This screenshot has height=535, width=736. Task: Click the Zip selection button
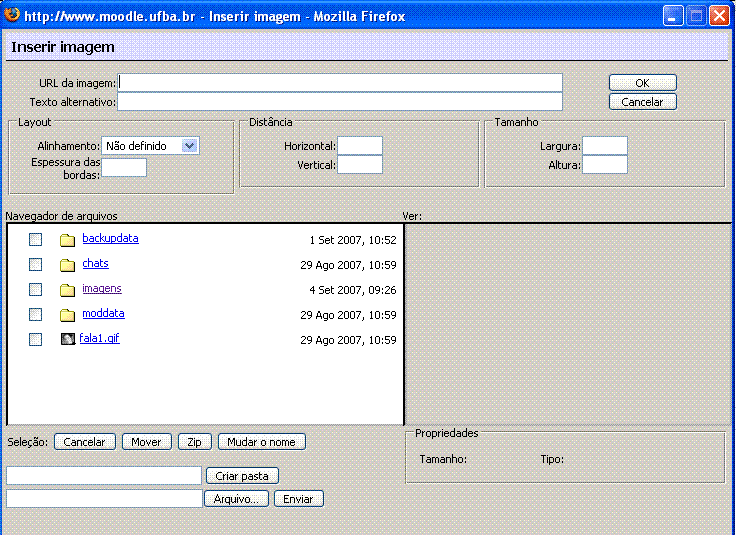click(x=195, y=442)
